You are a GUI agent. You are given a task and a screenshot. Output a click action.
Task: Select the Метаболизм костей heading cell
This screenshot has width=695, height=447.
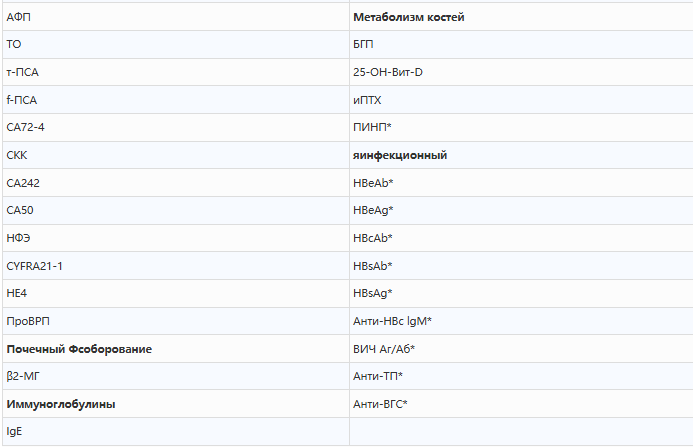point(521,17)
